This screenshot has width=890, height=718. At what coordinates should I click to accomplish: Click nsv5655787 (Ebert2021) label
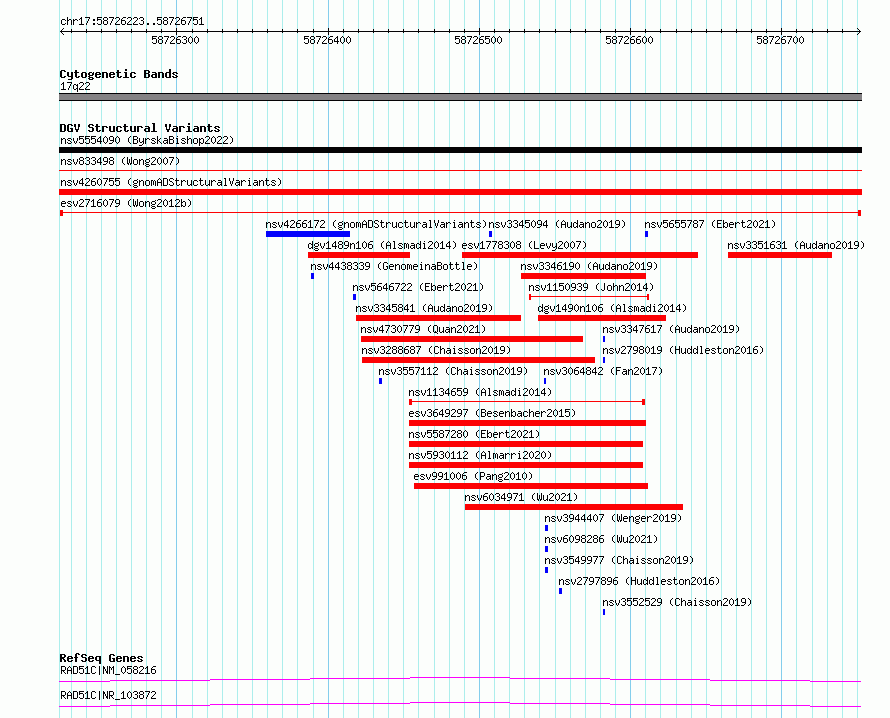(710, 224)
